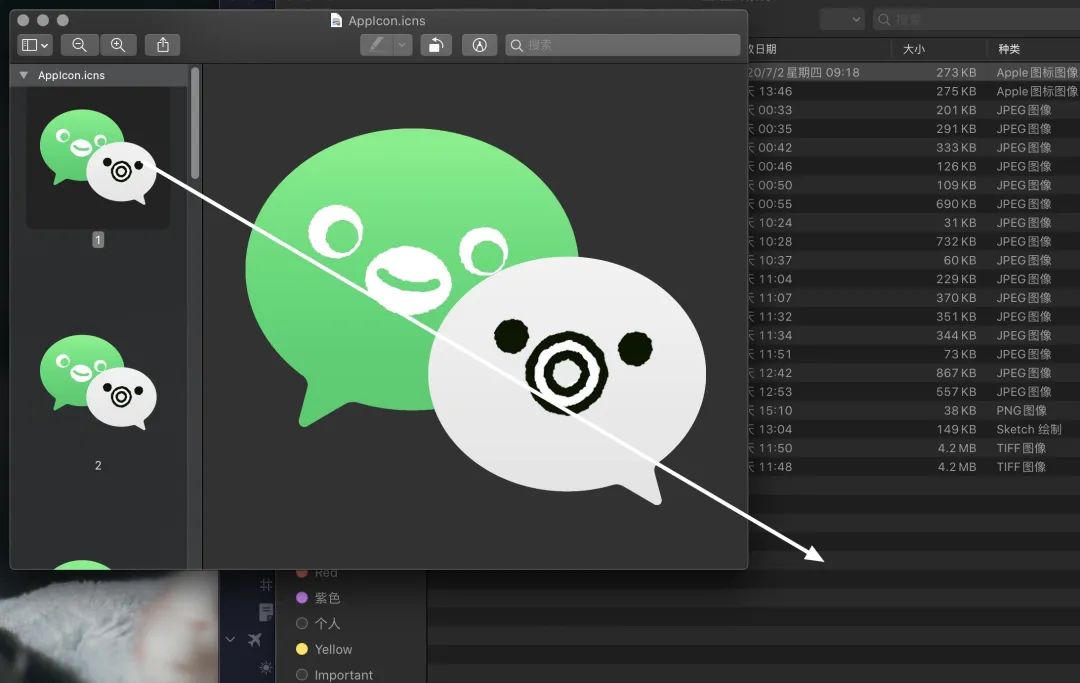Select the Important tag in Finder sidebar
Screen dimensions: 1080x683
[x=344, y=675]
